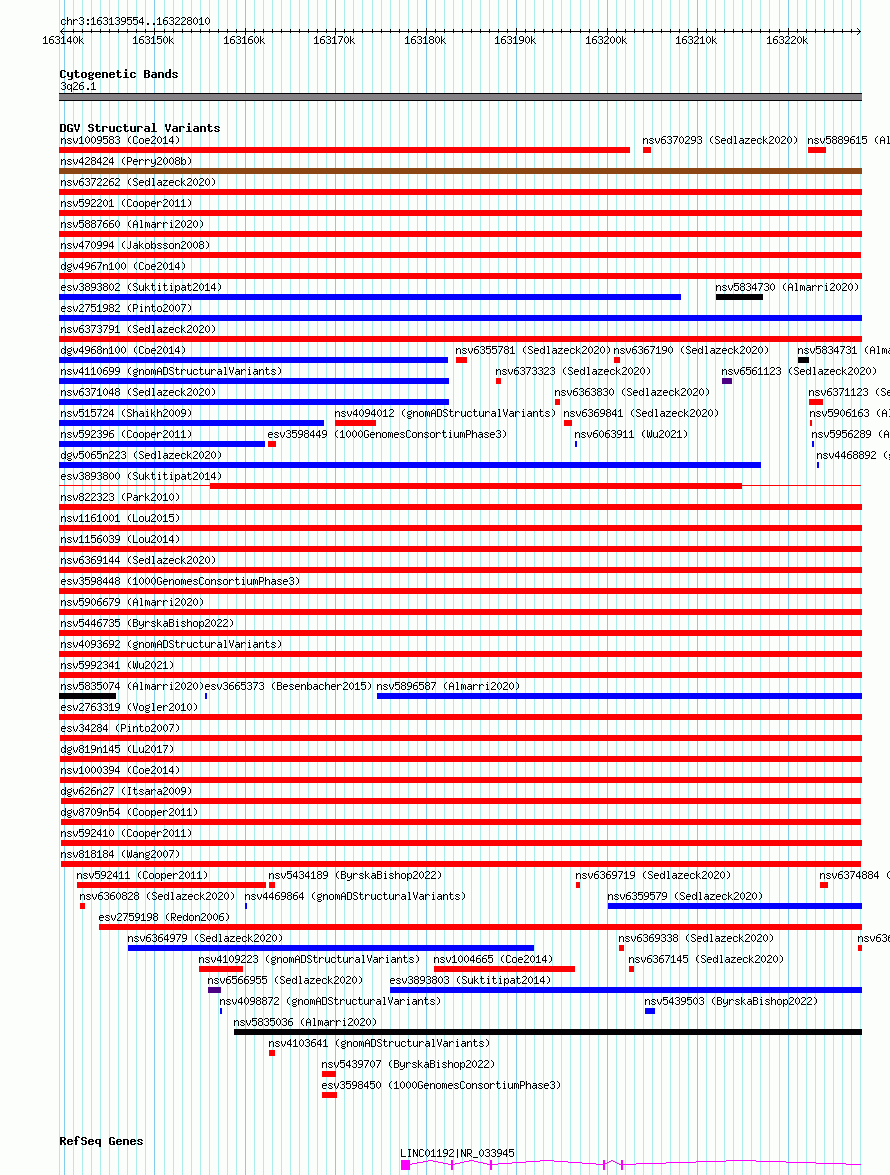The height and width of the screenshot is (1175, 890).
Task: Select nsv822323 (Park2010) label
Action: (120, 497)
